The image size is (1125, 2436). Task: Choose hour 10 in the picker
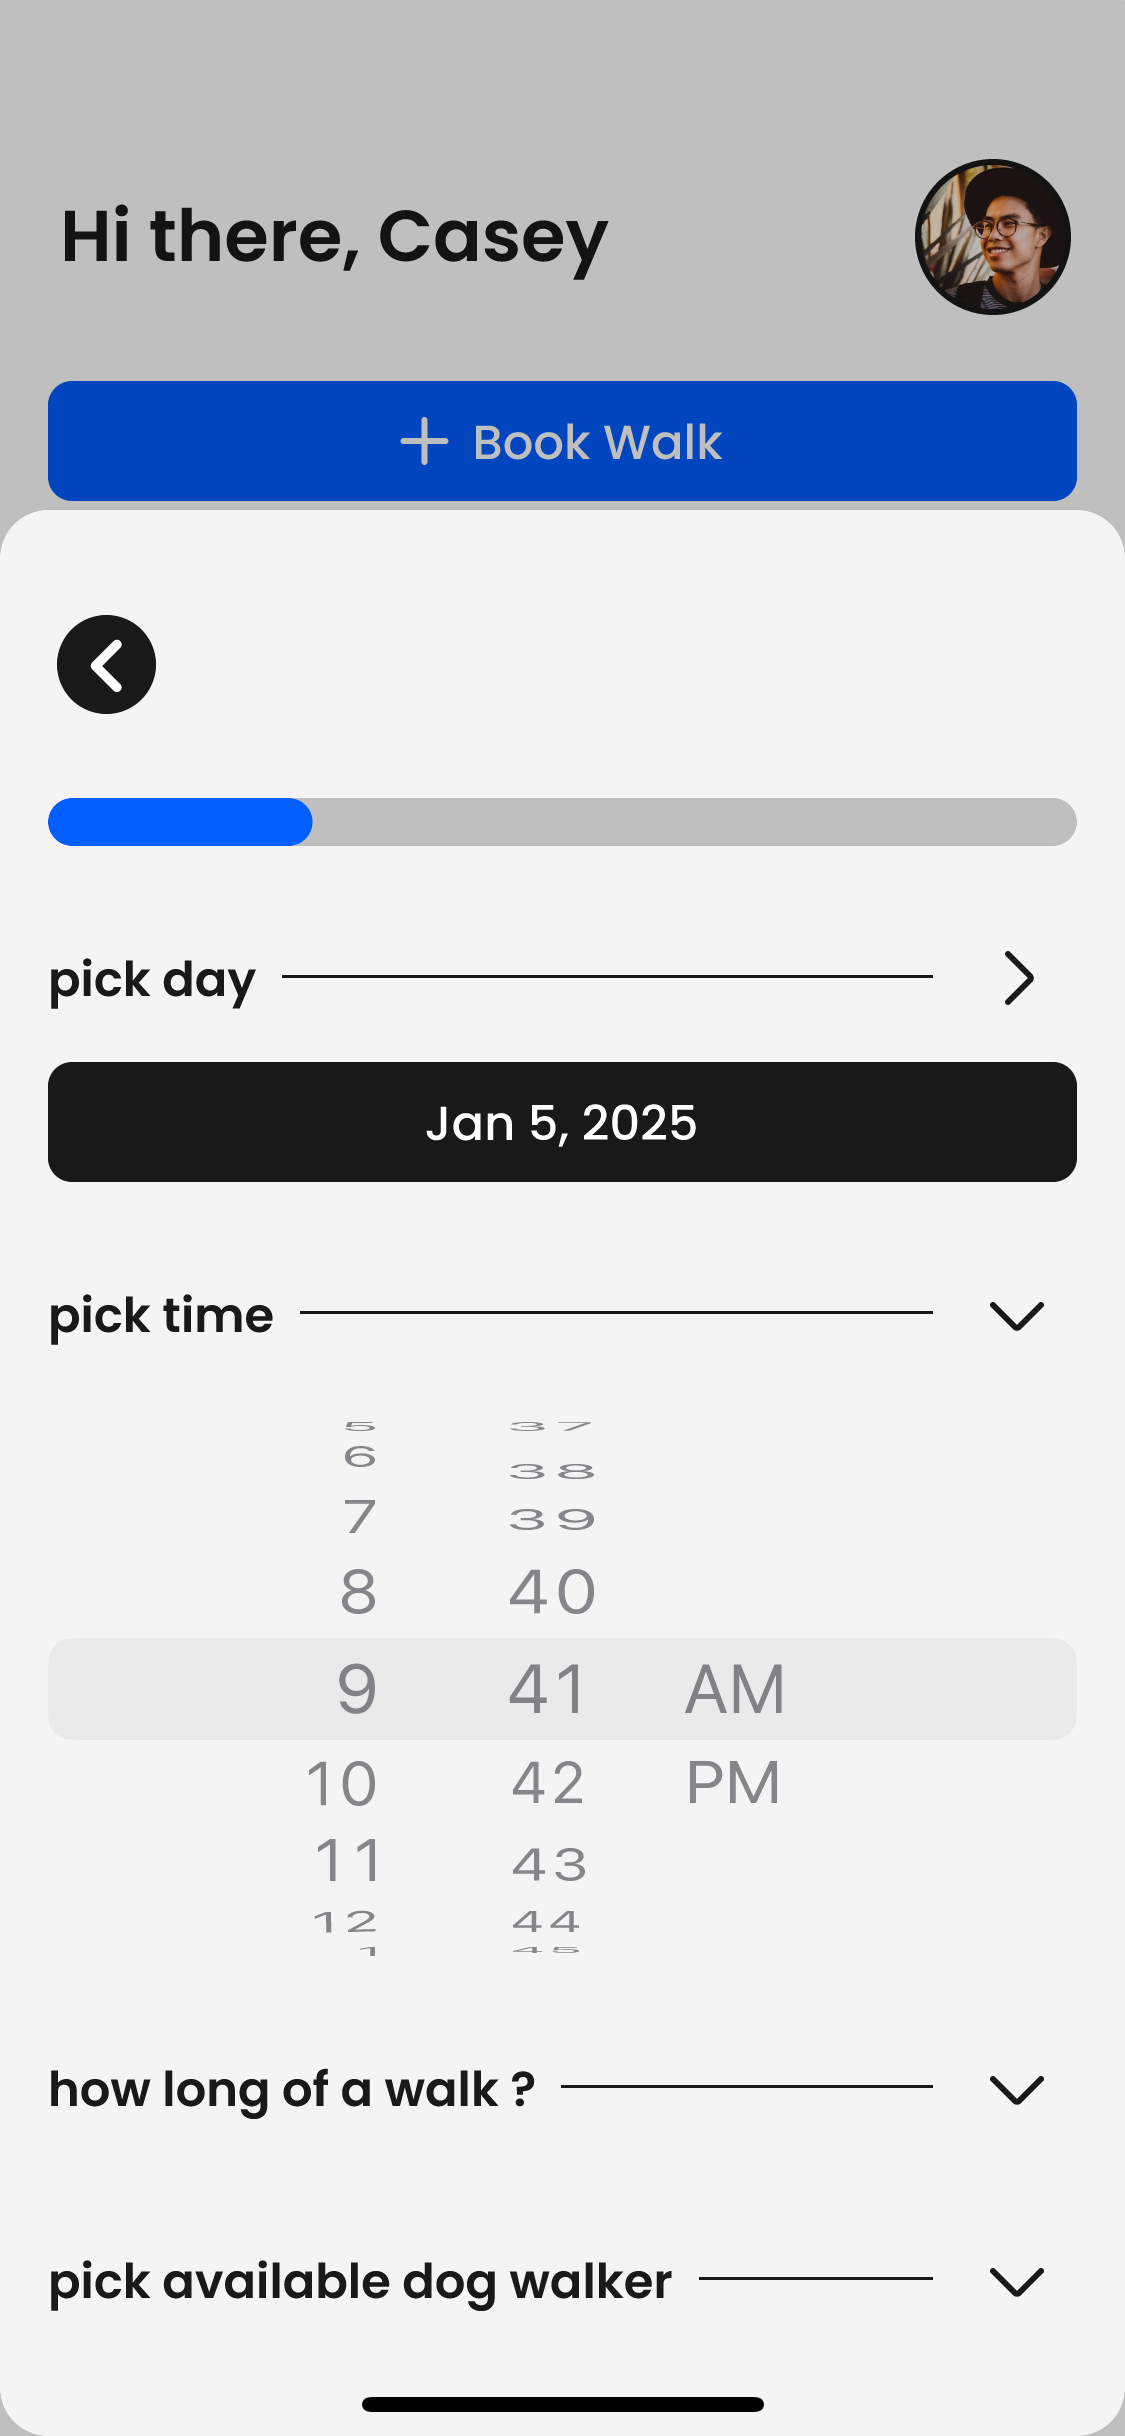pyautogui.click(x=342, y=1783)
